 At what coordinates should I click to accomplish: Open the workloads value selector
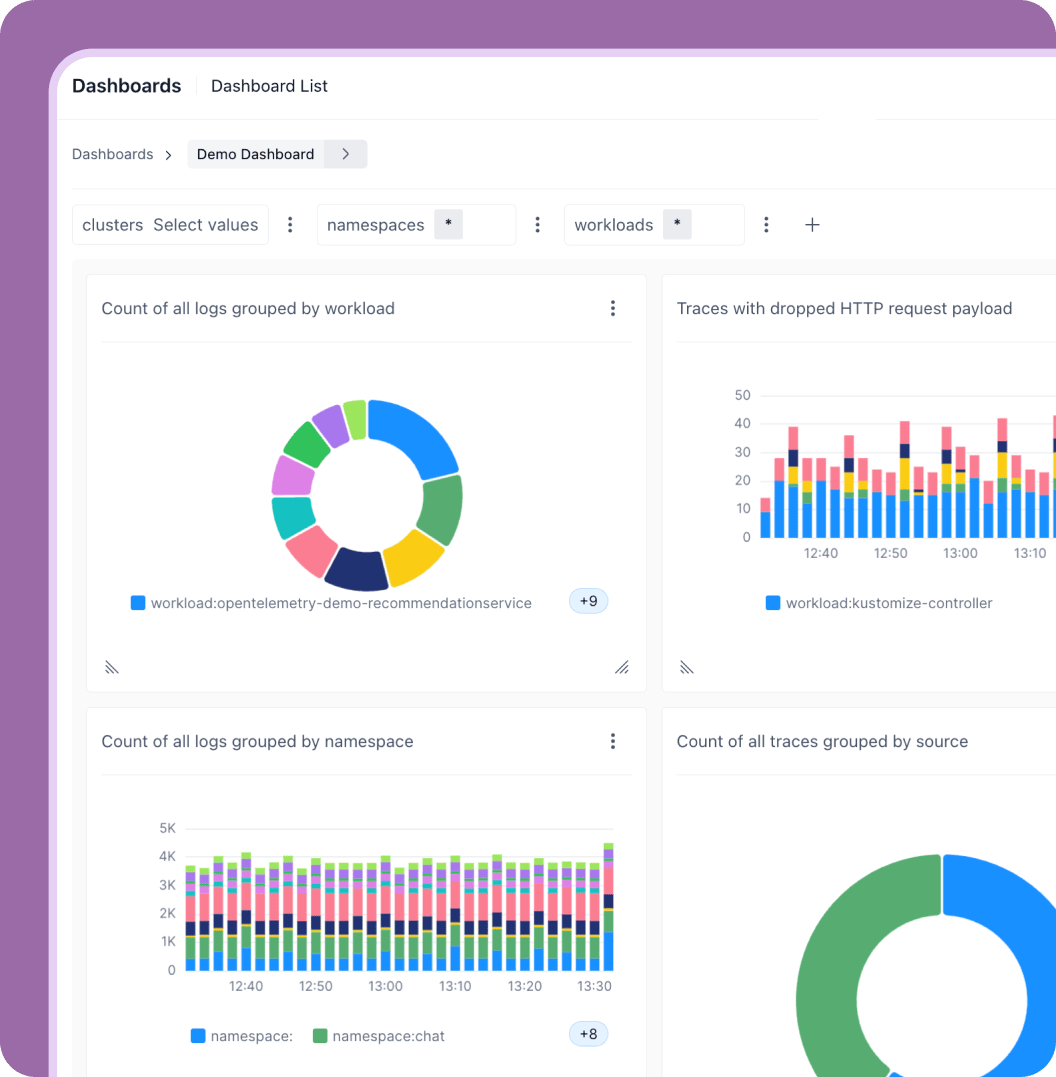coord(654,225)
